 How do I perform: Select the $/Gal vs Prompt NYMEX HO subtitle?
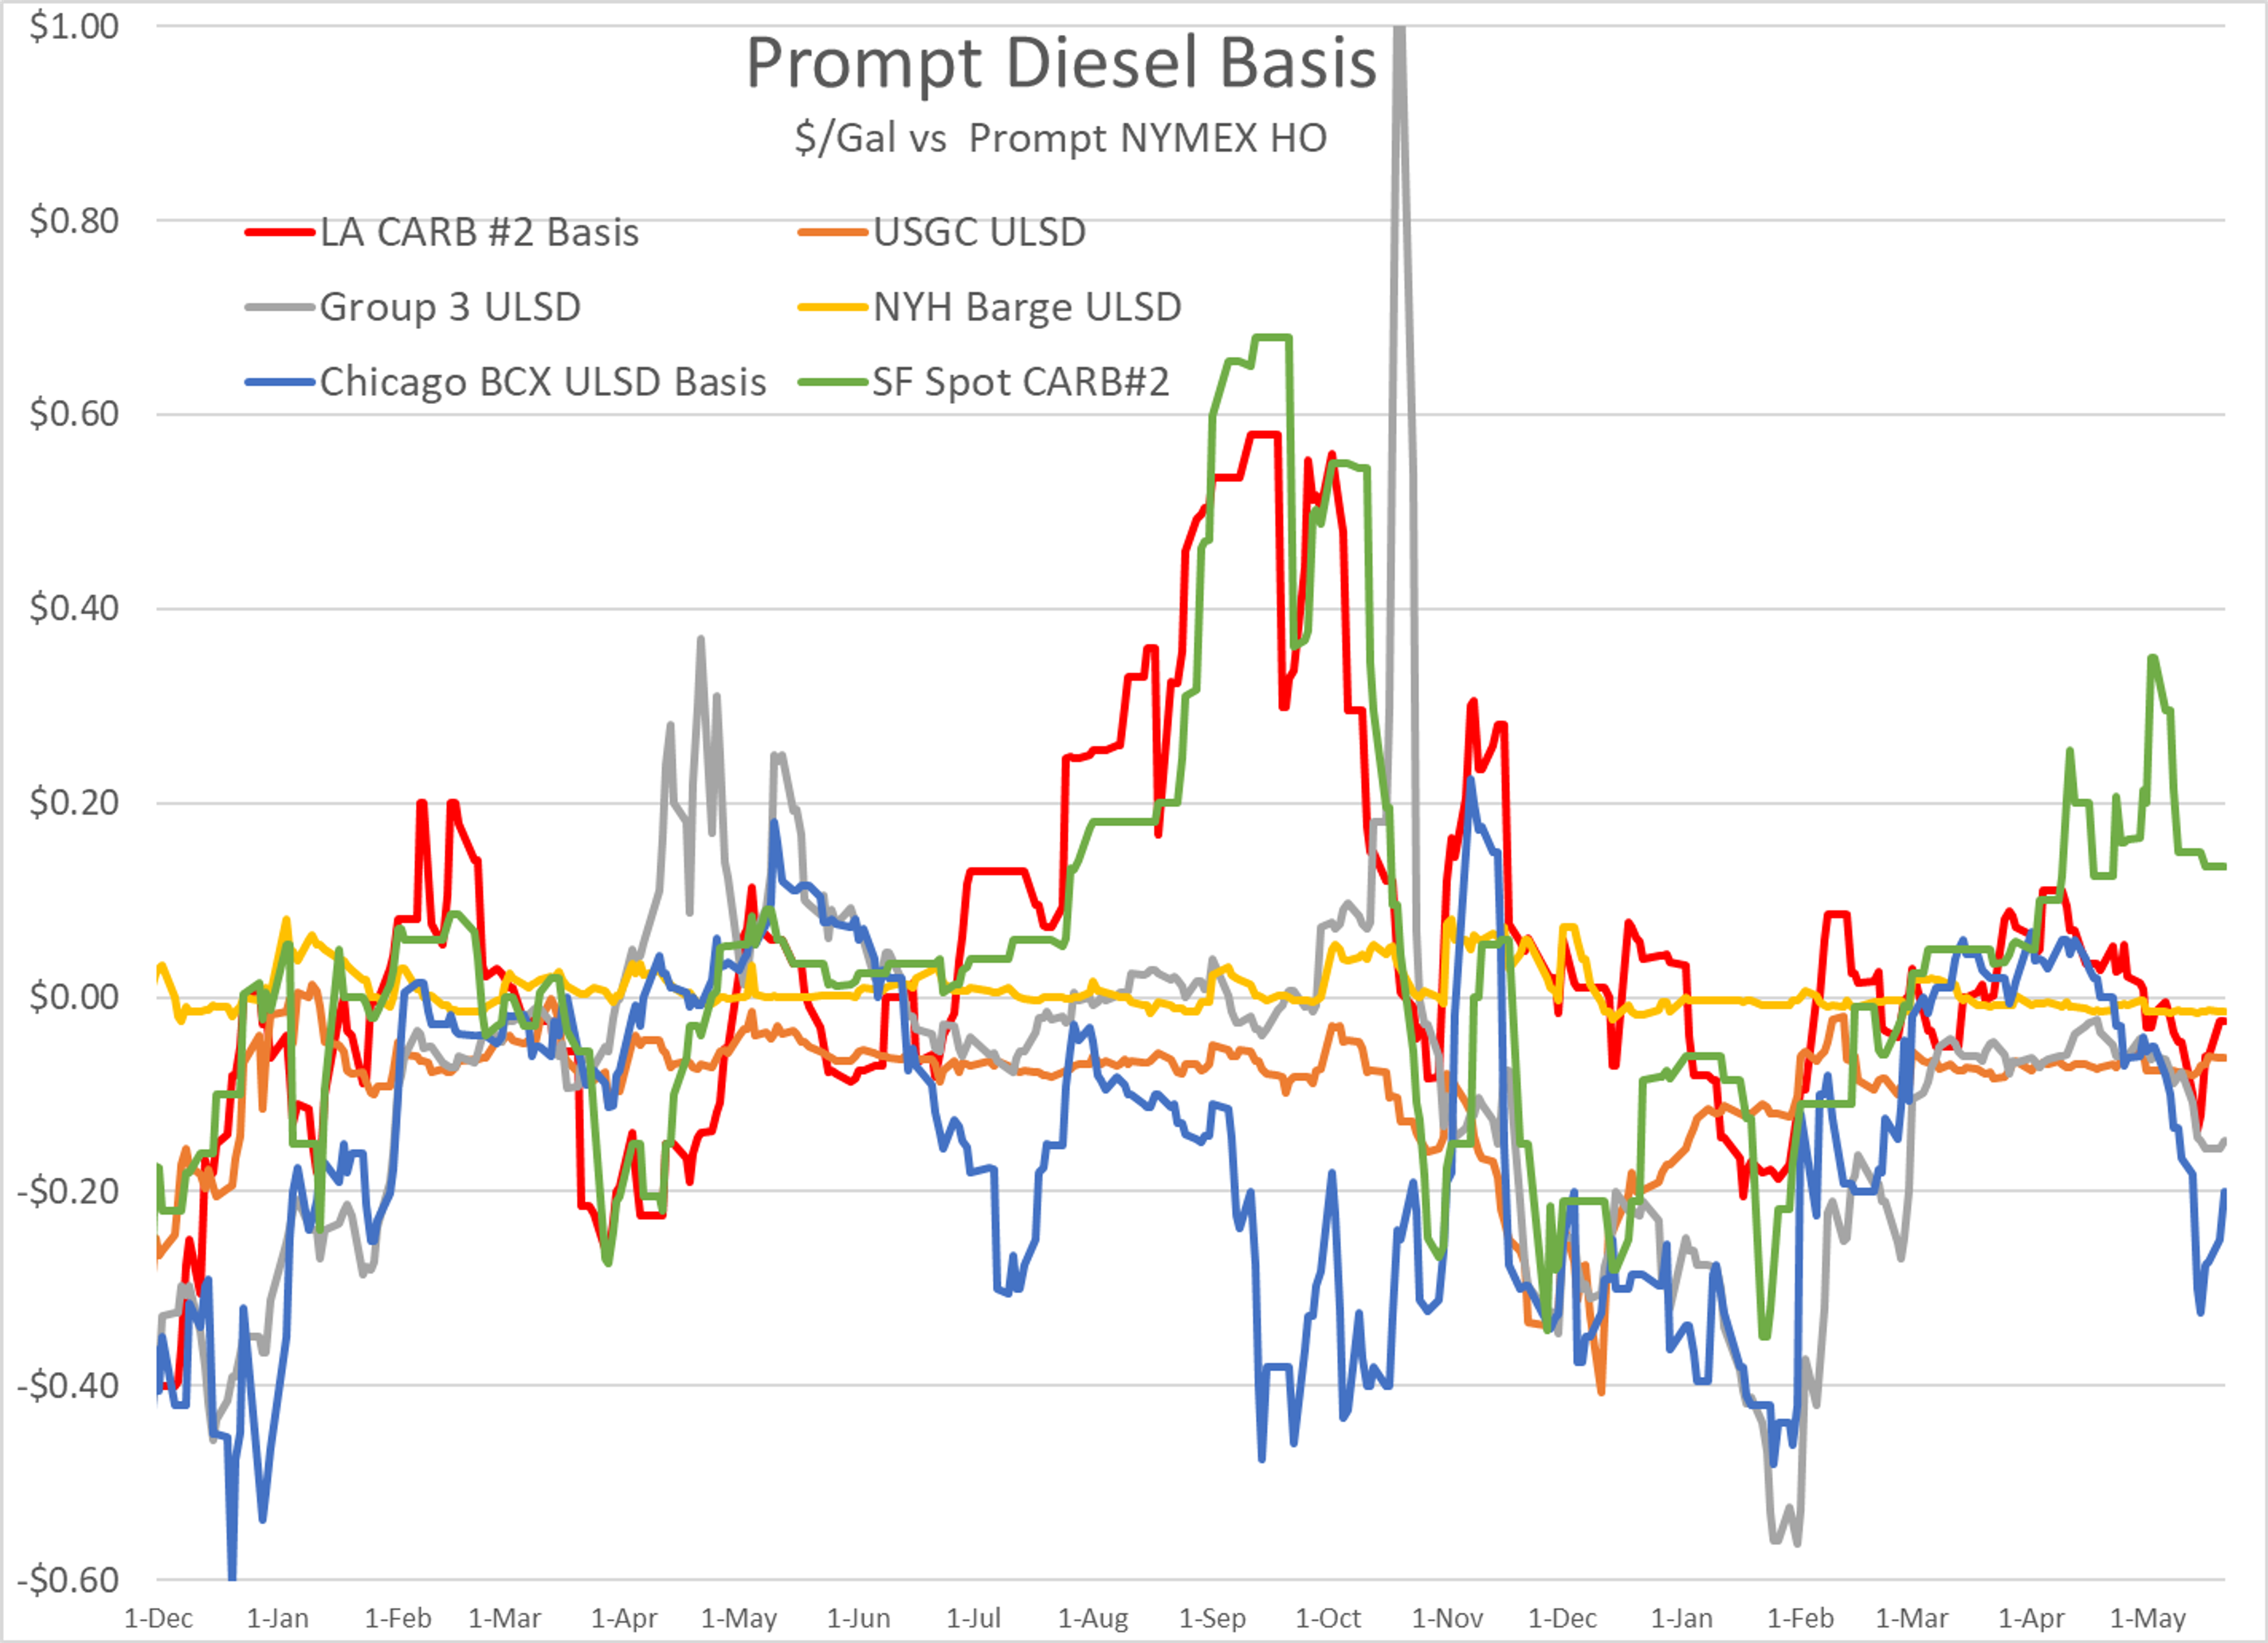(x=1061, y=138)
